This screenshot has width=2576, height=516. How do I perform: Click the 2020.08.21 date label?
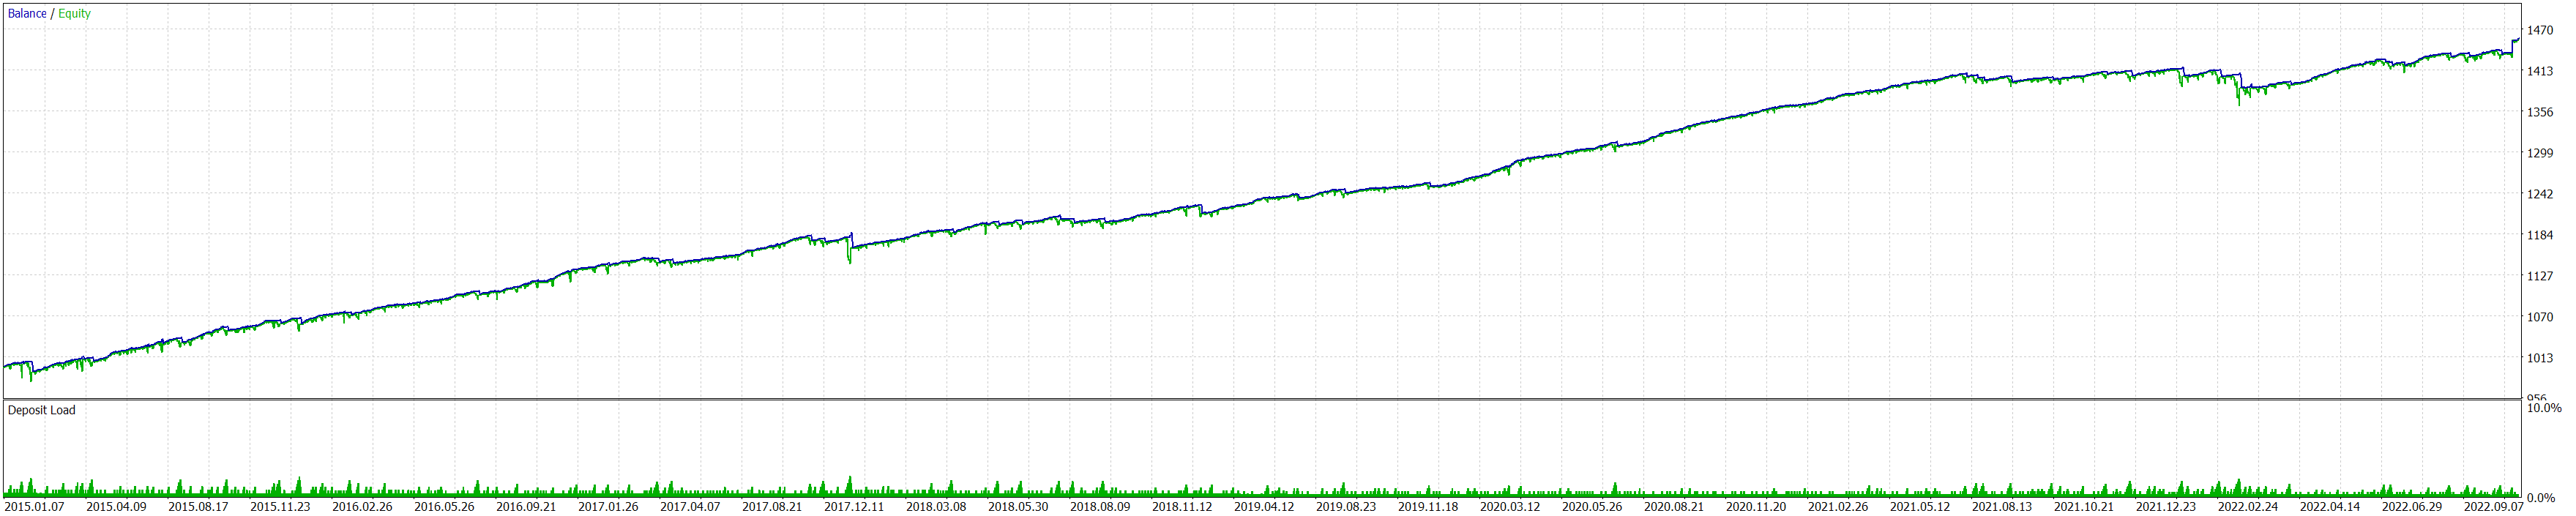[x=1674, y=507]
